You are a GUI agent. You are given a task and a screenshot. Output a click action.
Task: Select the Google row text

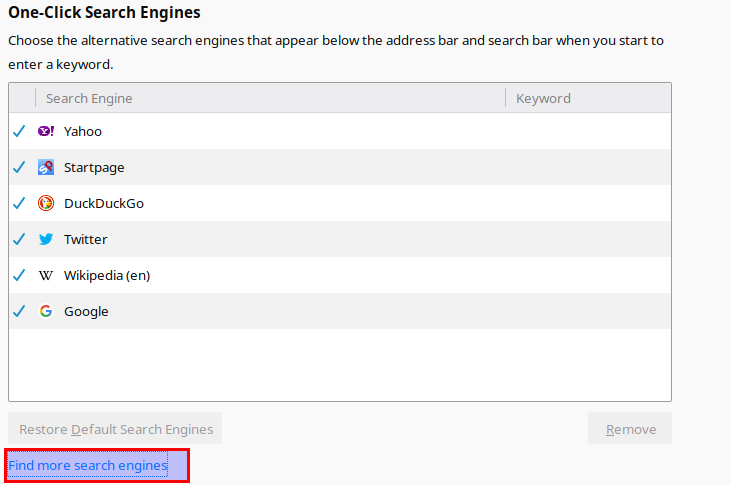click(x=86, y=312)
